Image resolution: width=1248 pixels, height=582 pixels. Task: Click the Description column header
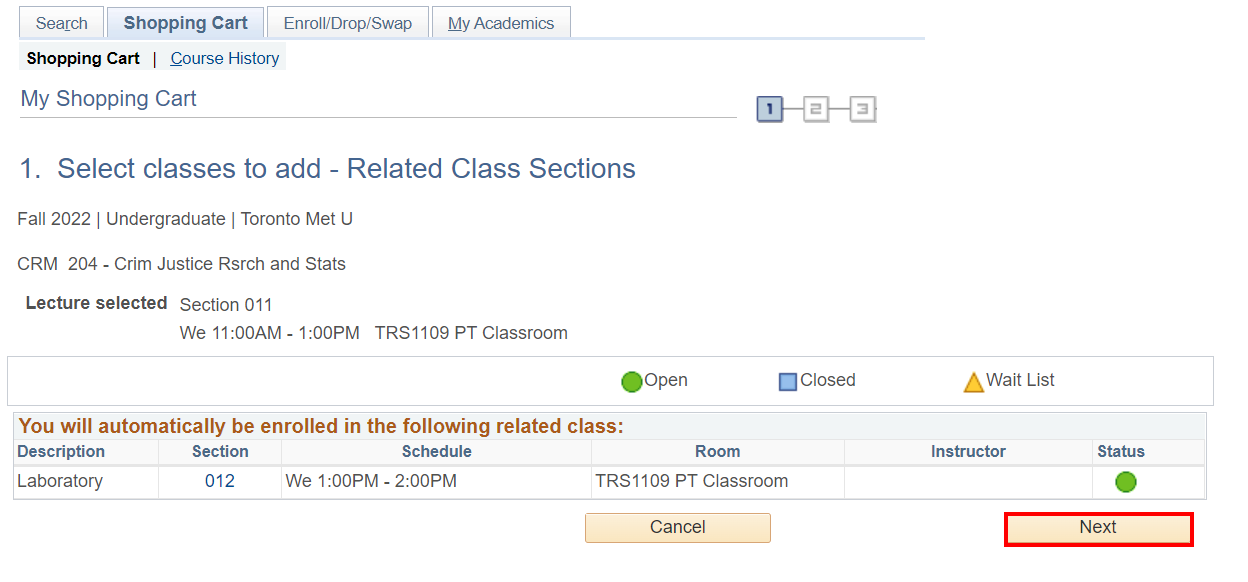coord(61,452)
